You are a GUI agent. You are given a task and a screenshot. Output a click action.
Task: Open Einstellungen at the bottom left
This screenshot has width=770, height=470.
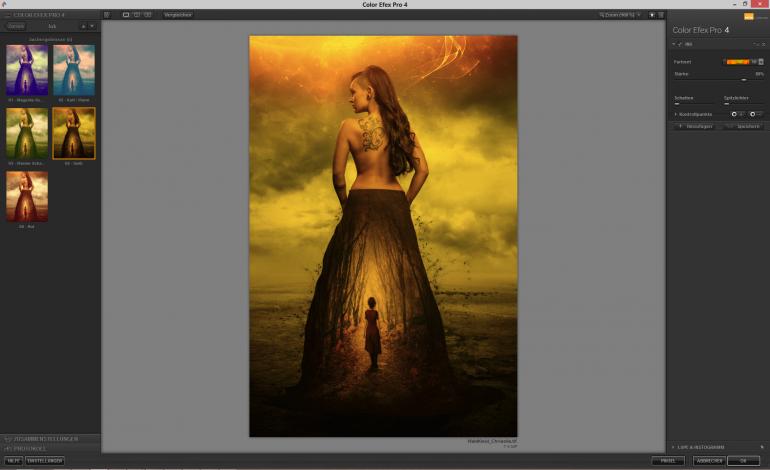tap(45, 461)
